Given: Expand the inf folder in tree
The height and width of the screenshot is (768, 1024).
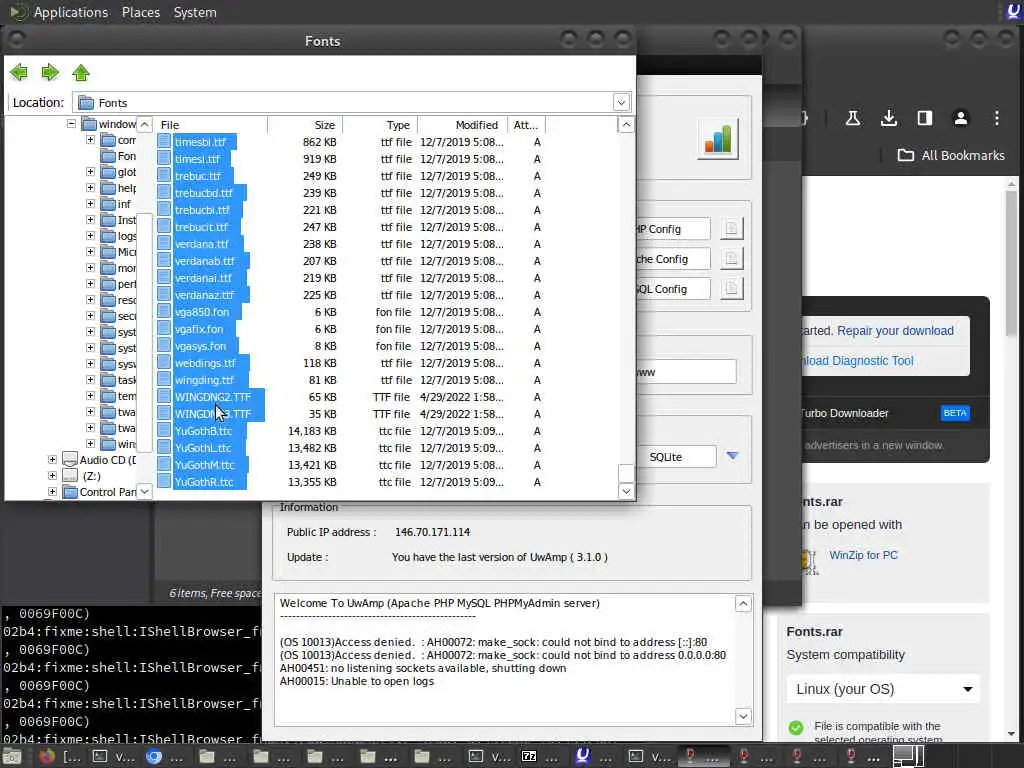Looking at the screenshot, I should click(x=90, y=204).
